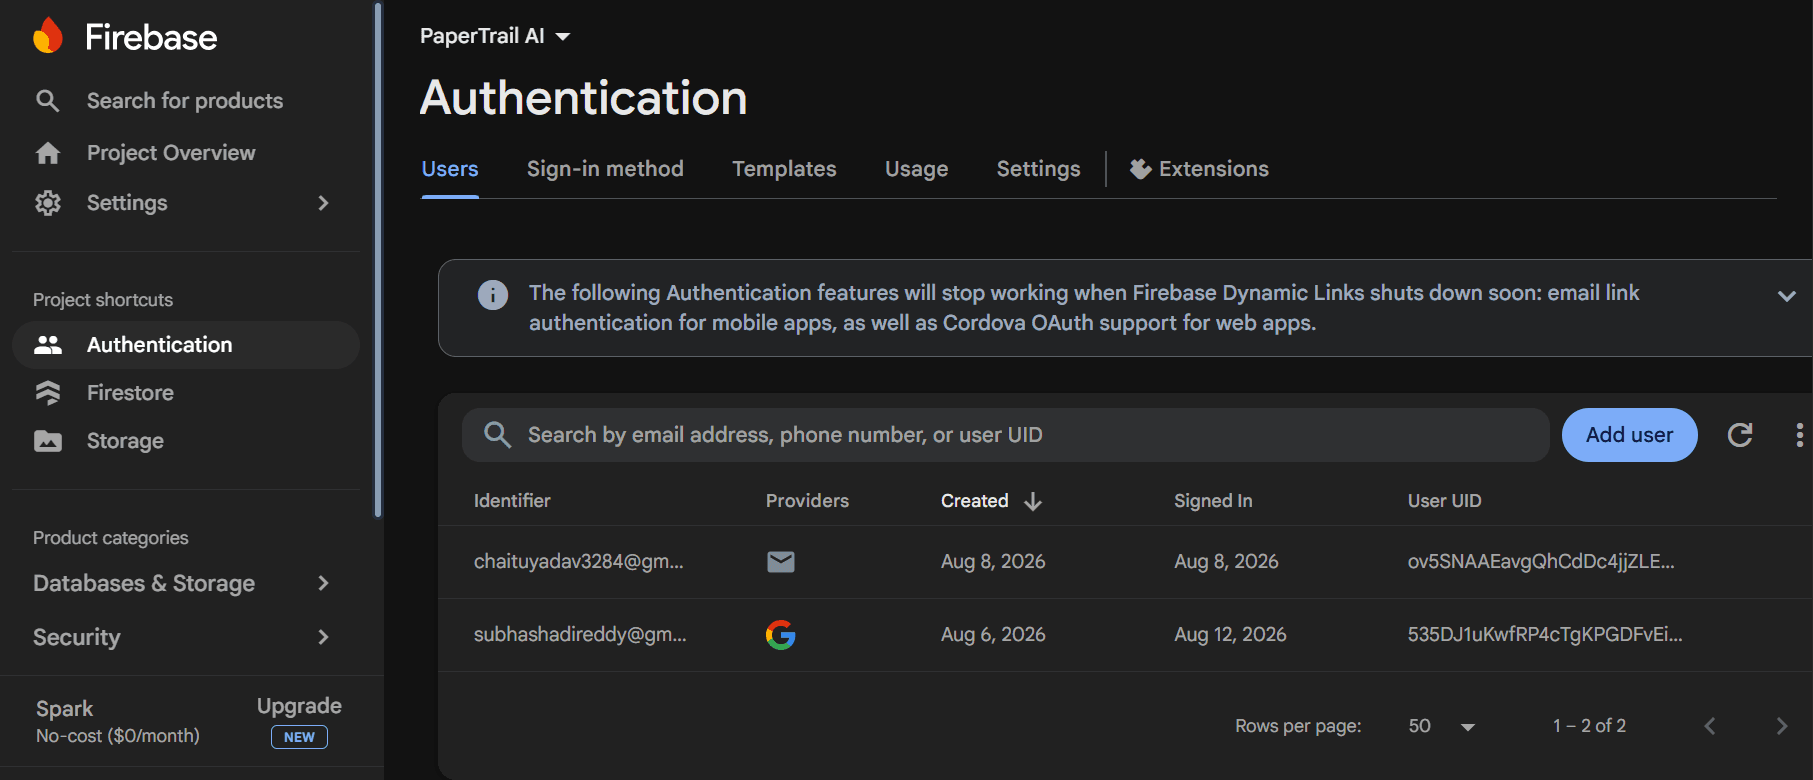Toggle the Created column sort arrow
This screenshot has width=1813, height=780.
[x=1033, y=501]
